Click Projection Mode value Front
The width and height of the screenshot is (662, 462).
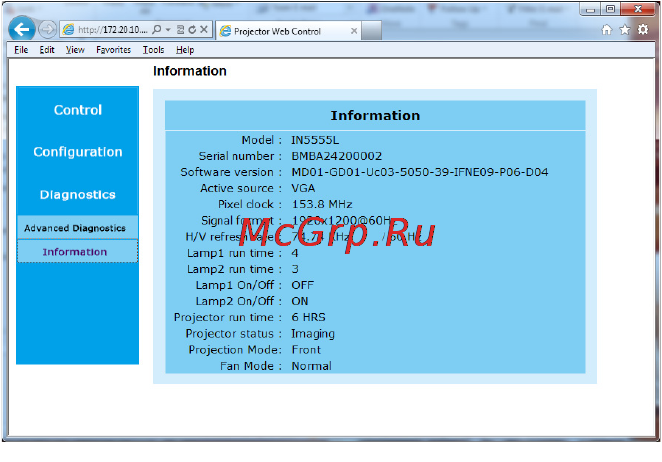[x=306, y=350]
